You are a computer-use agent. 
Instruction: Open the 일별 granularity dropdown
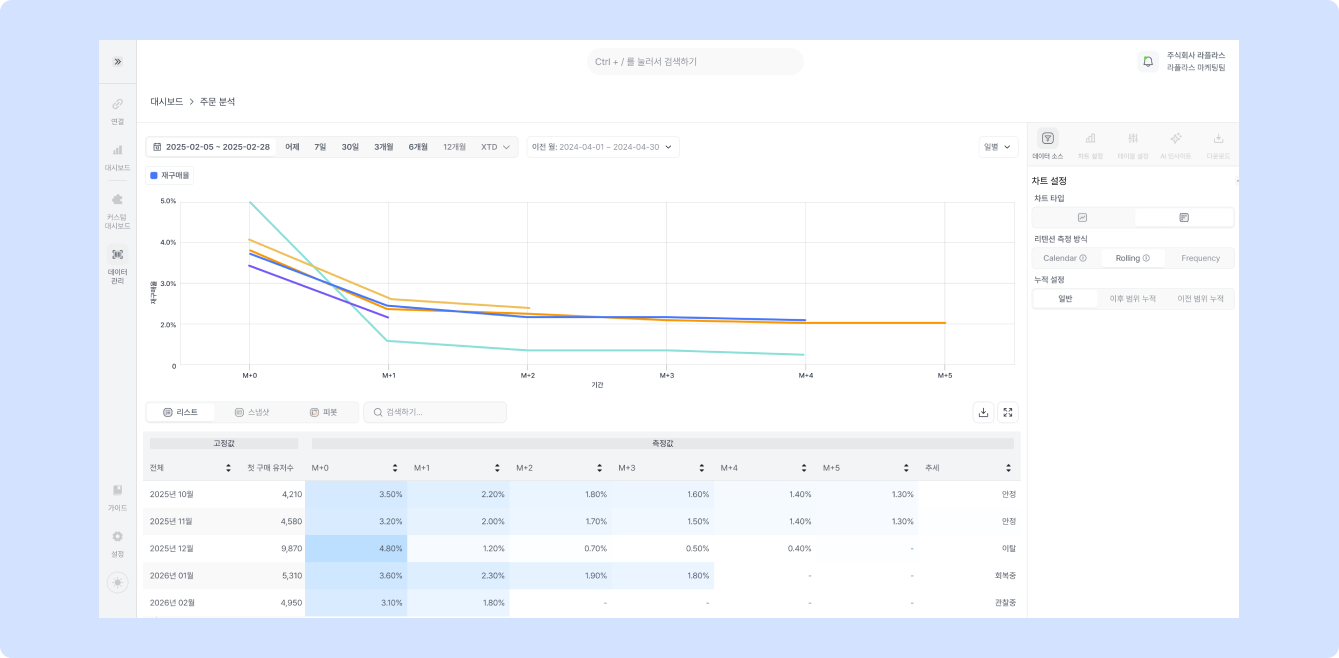tap(997, 147)
